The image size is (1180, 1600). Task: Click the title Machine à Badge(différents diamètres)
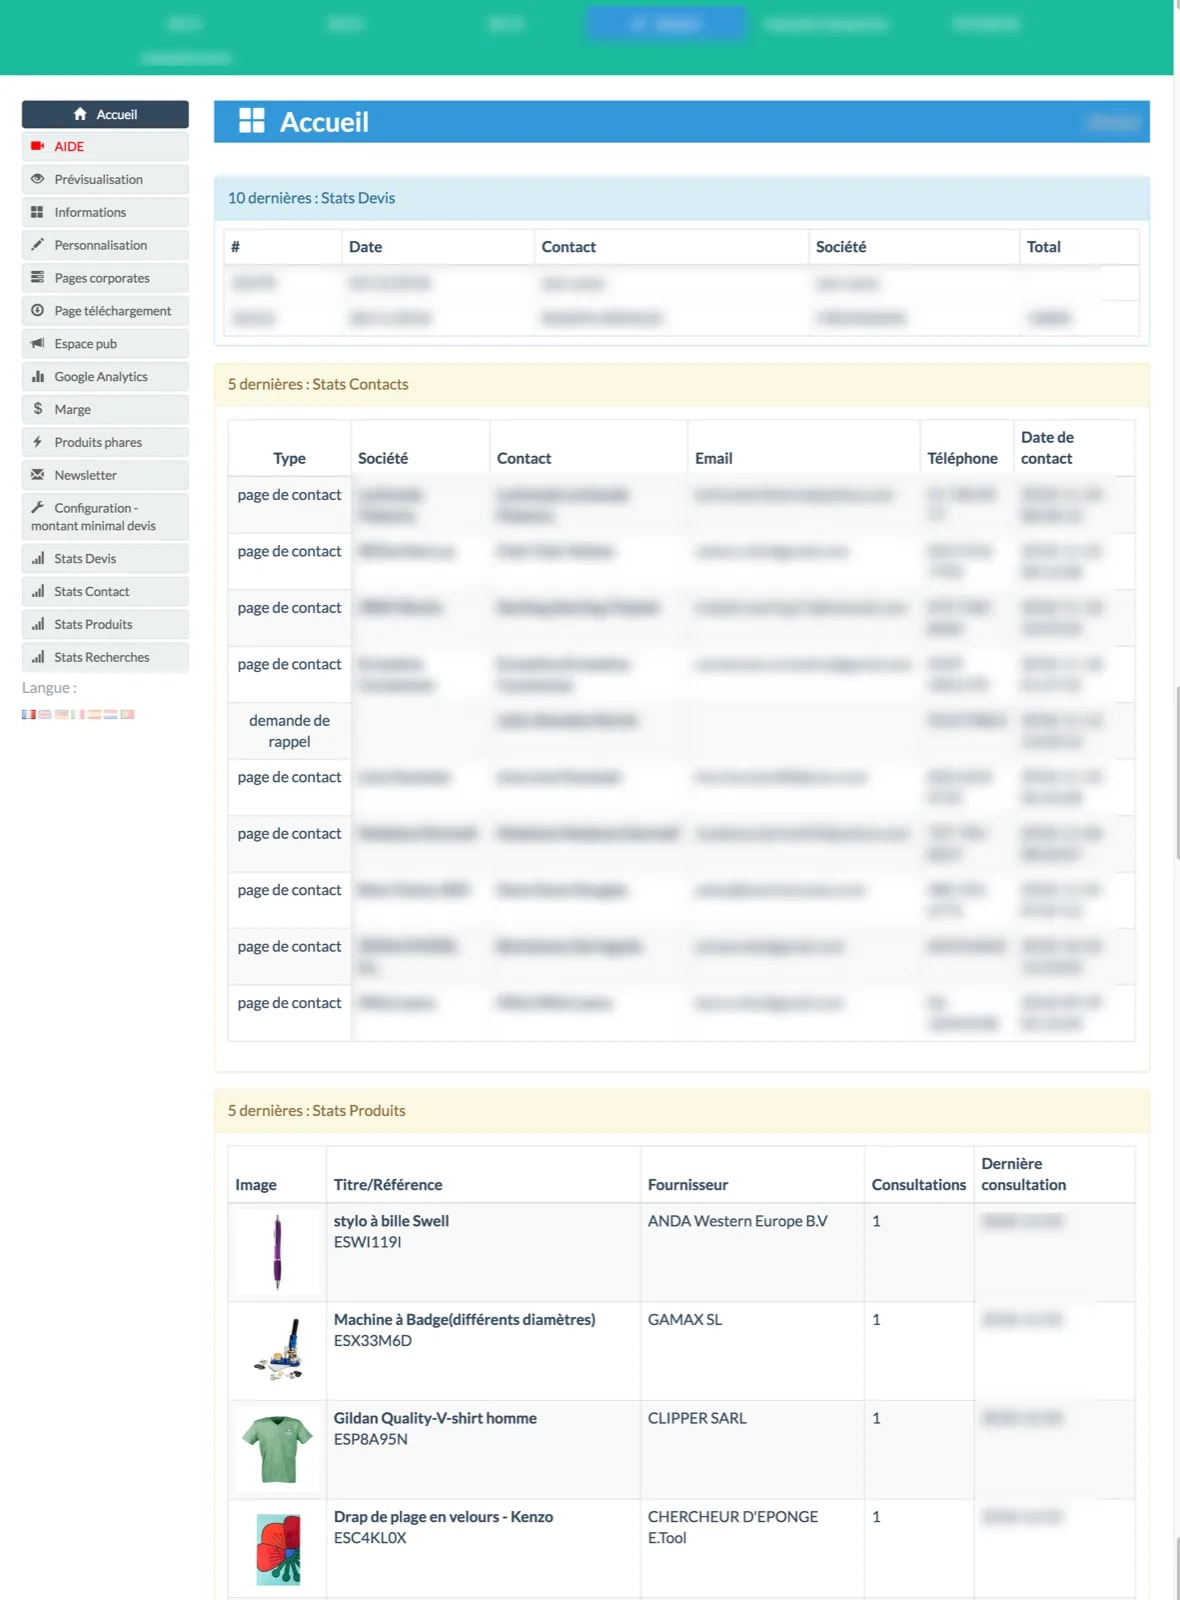(464, 1319)
